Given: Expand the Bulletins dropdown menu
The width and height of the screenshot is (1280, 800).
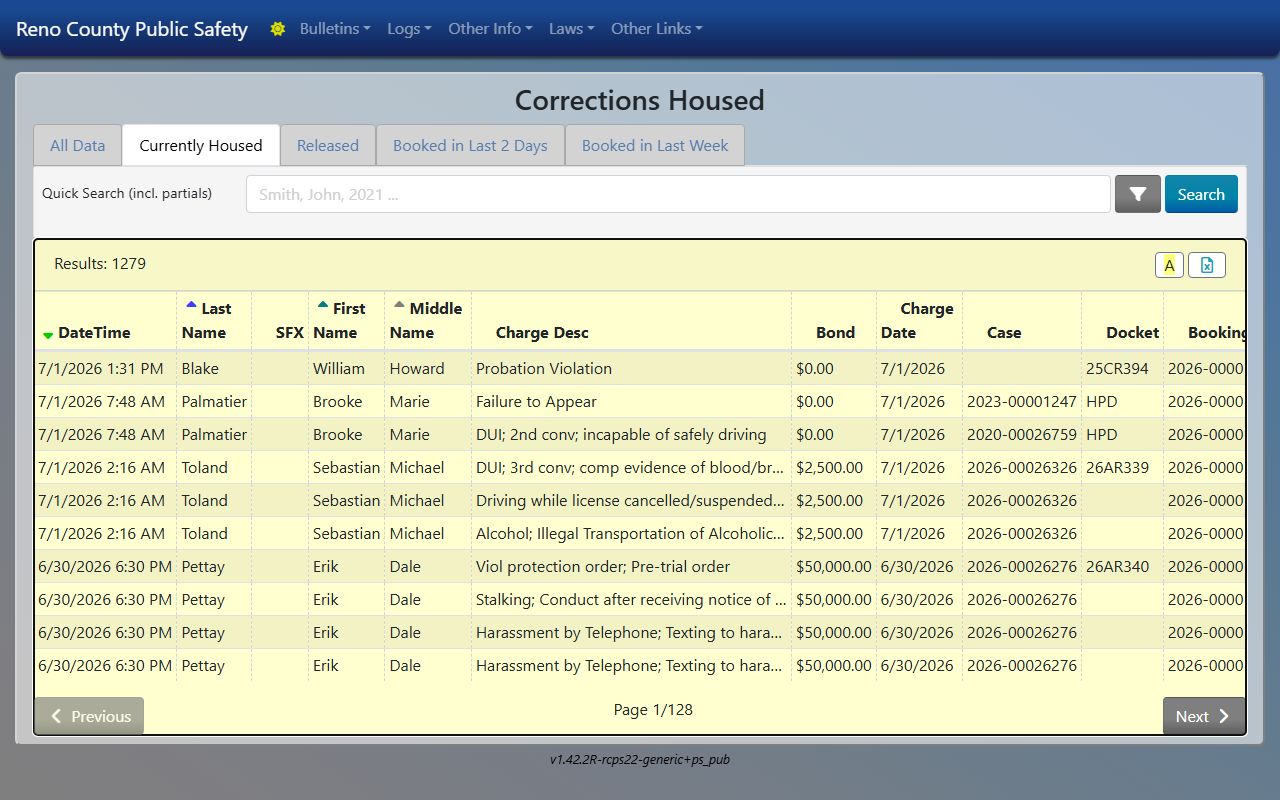Looking at the screenshot, I should tap(335, 29).
